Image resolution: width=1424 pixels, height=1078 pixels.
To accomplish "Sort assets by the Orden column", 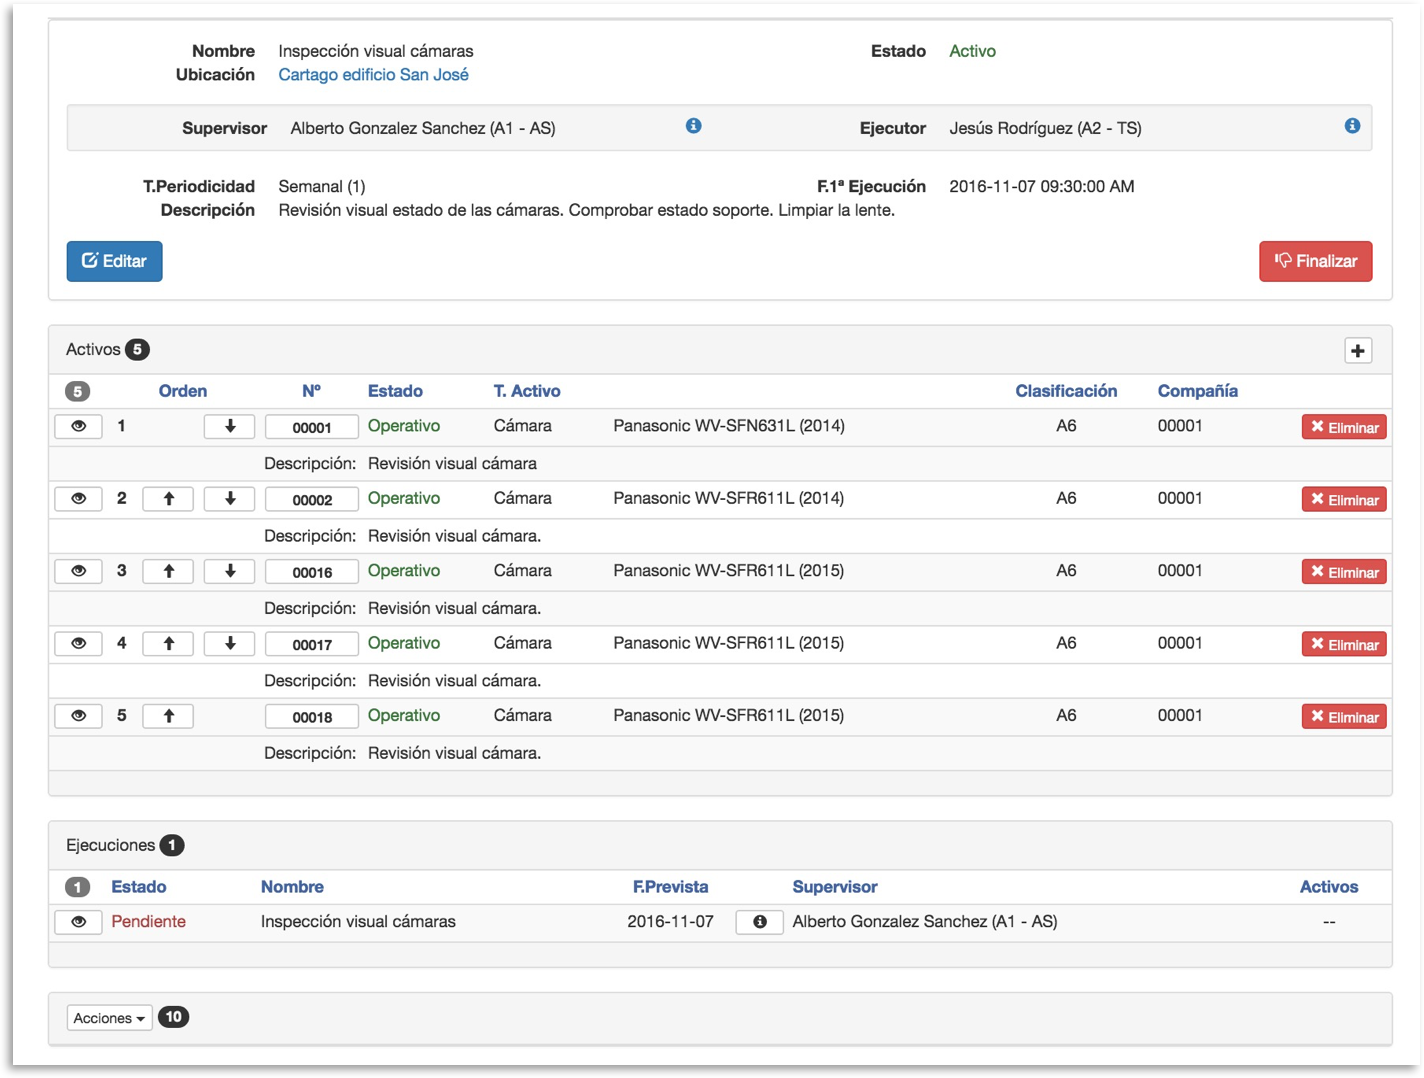I will tap(182, 391).
